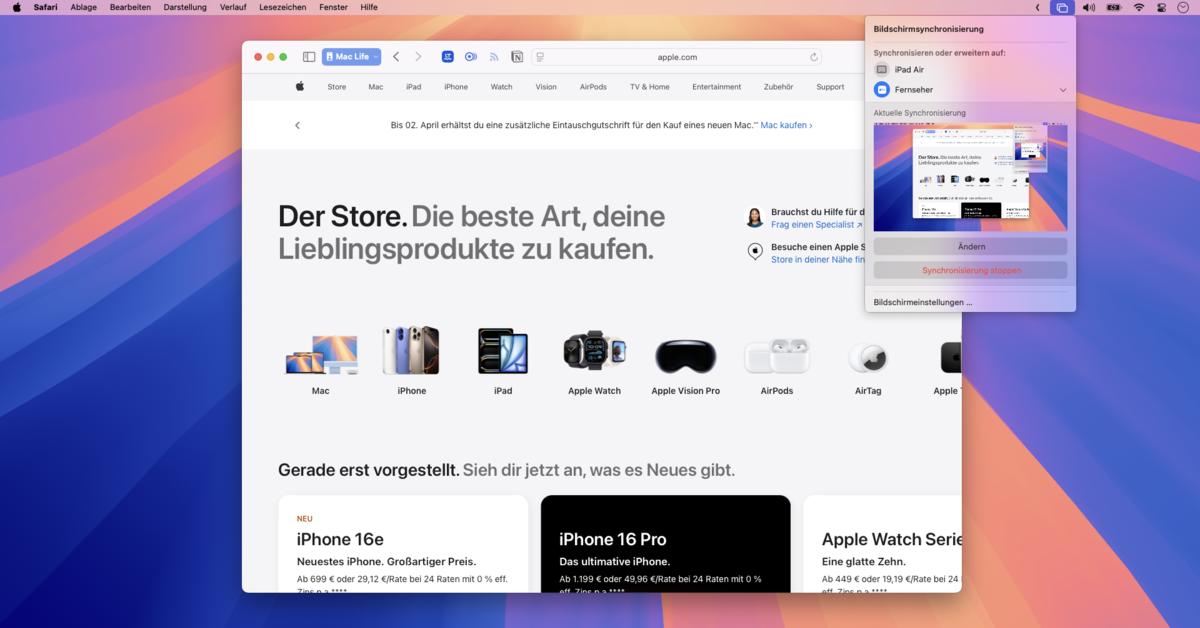The height and width of the screenshot is (628, 1200).
Task: Select the Apple Vision Pro category image
Action: coord(686,355)
